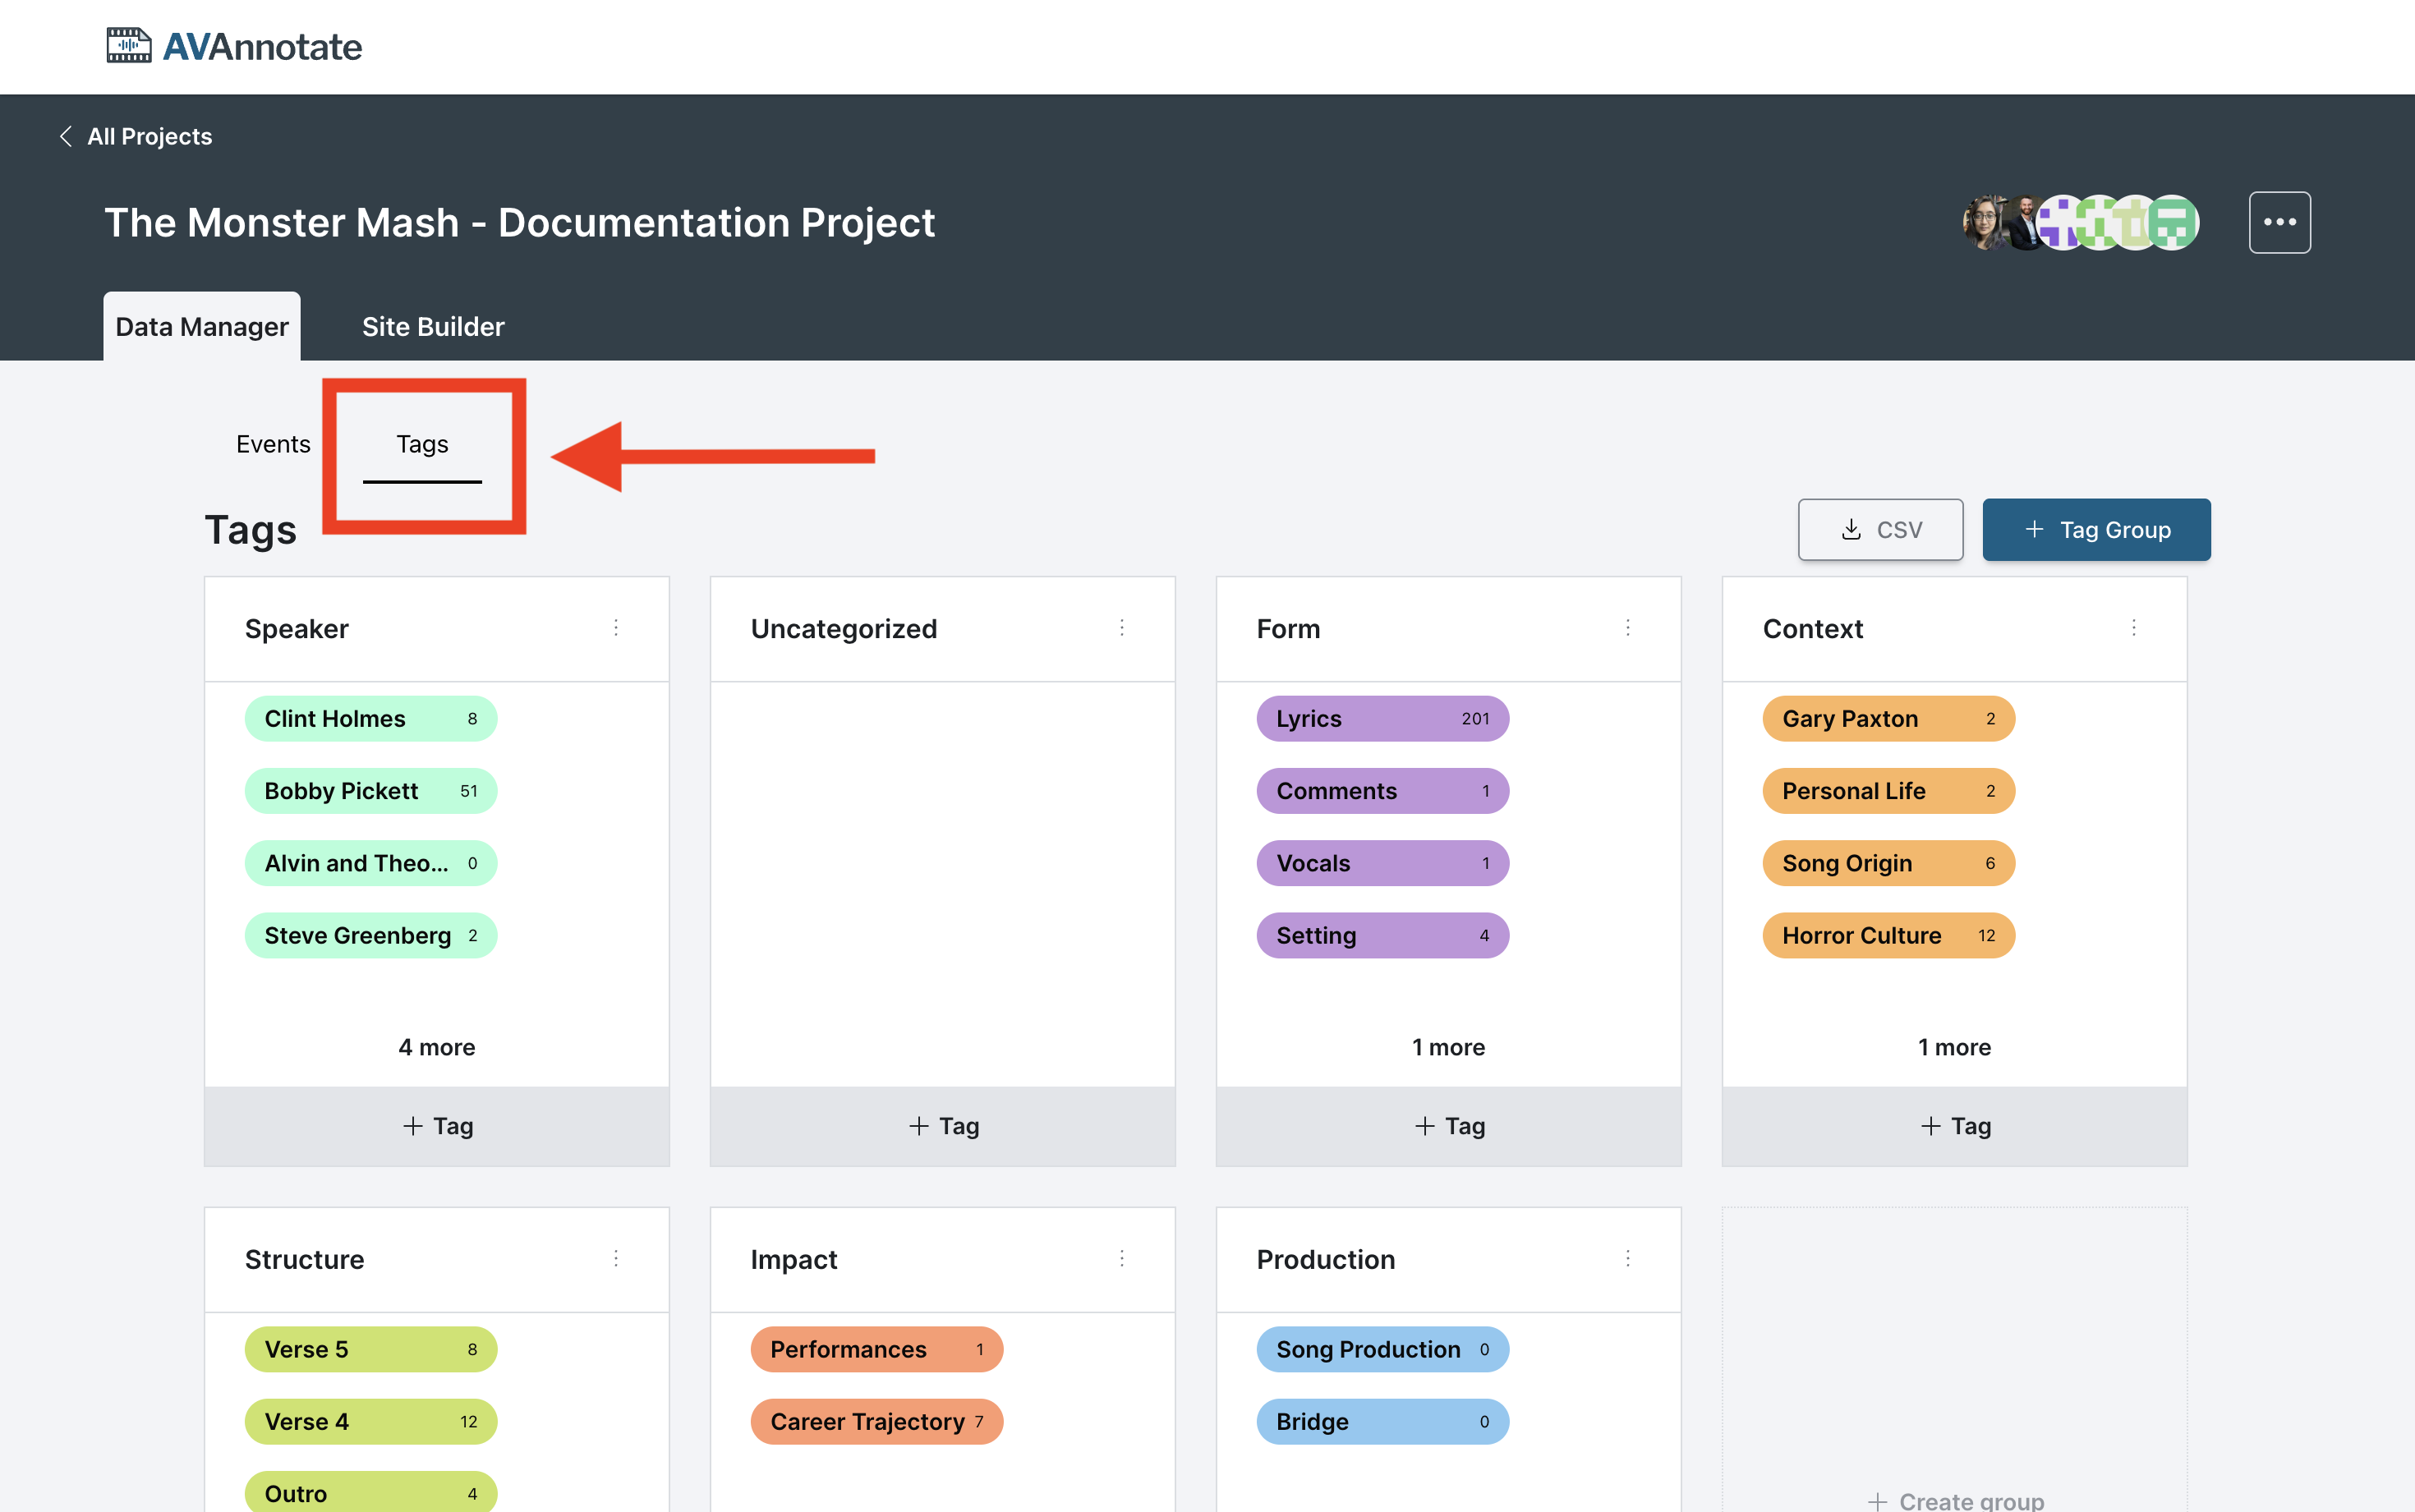Click the first collaborator avatar photo
Screen dimensions: 2415x1512
point(1985,222)
